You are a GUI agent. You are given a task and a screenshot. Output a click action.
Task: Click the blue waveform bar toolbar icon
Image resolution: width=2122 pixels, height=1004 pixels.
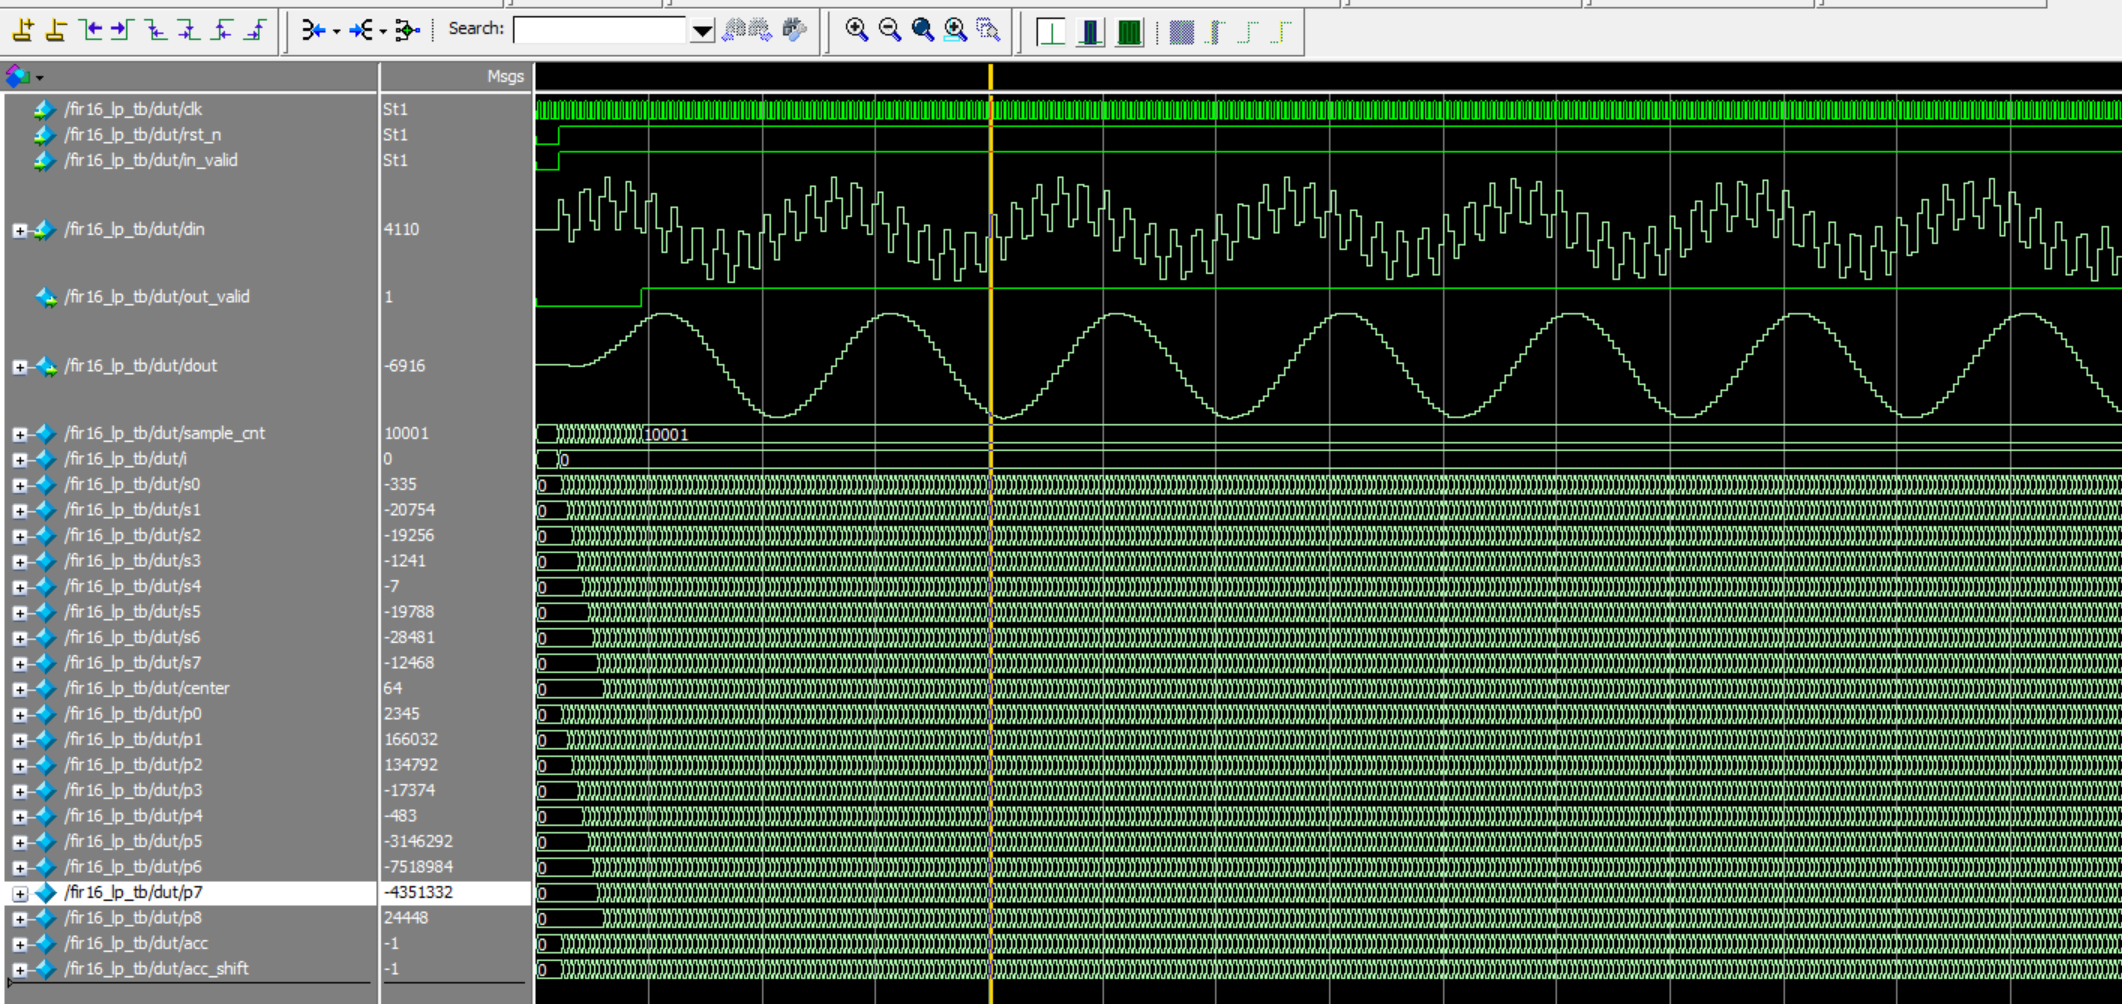(x=1090, y=32)
